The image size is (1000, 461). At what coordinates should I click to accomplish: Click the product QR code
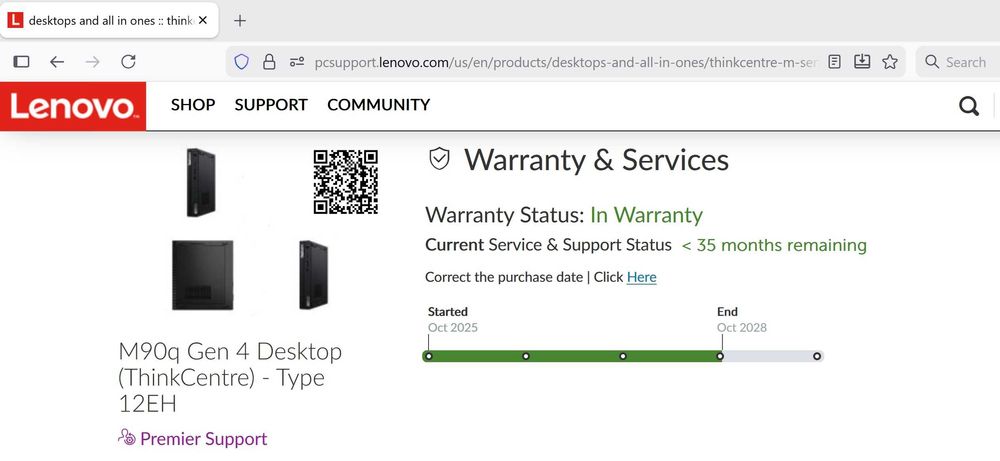346,182
